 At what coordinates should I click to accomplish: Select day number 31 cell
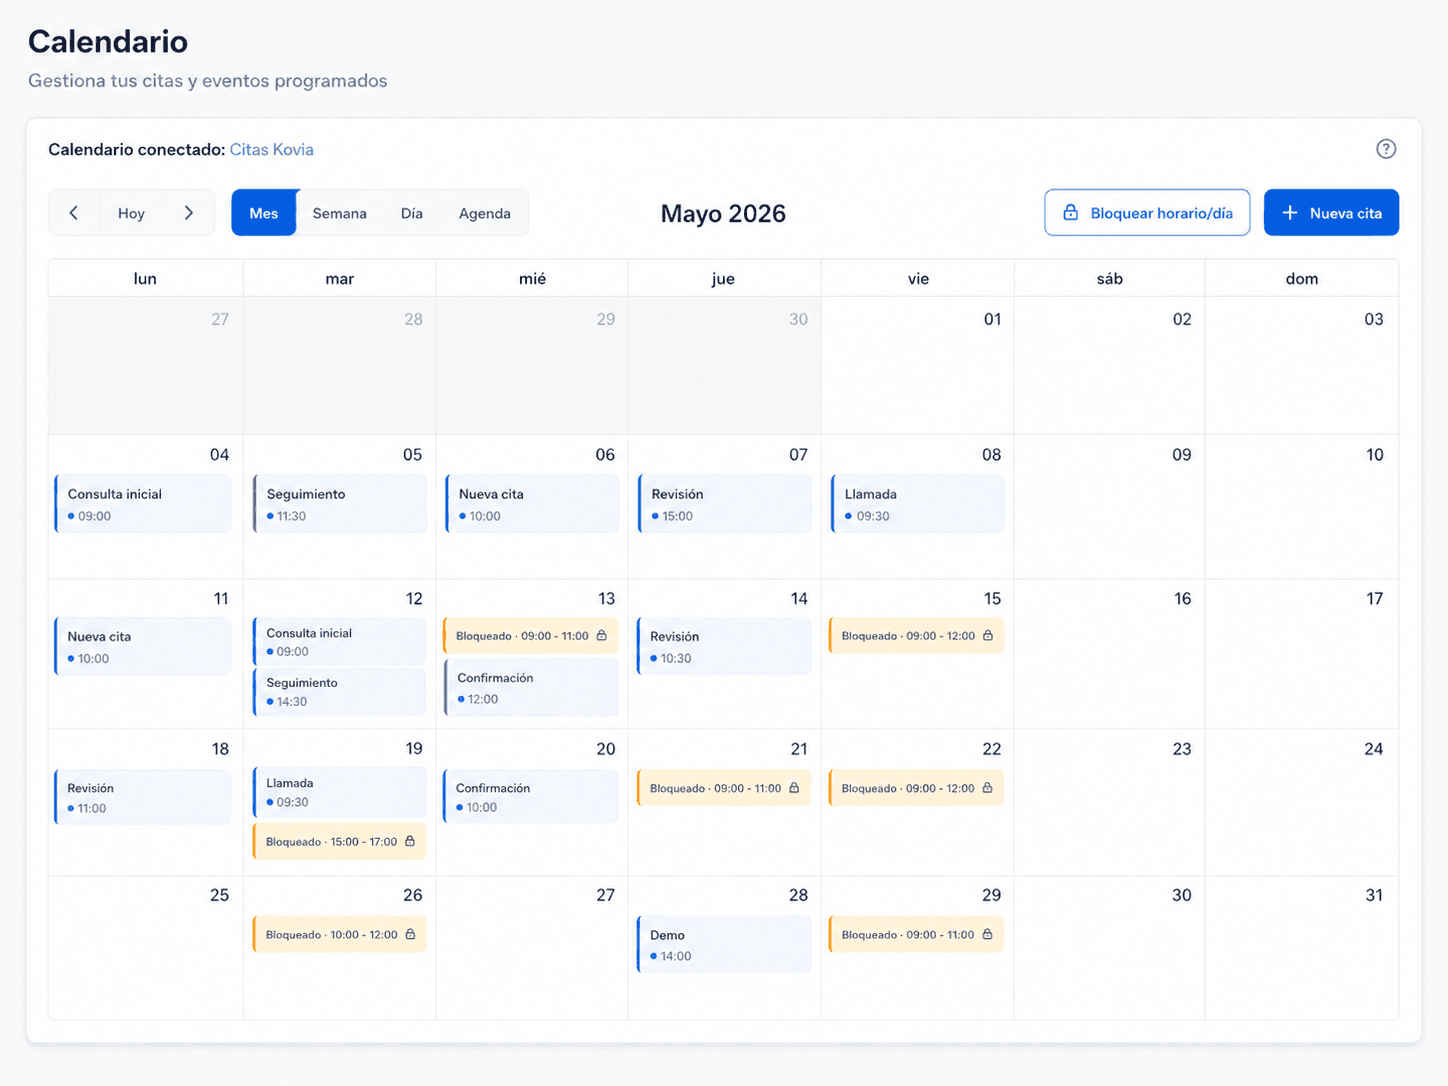(1302, 948)
